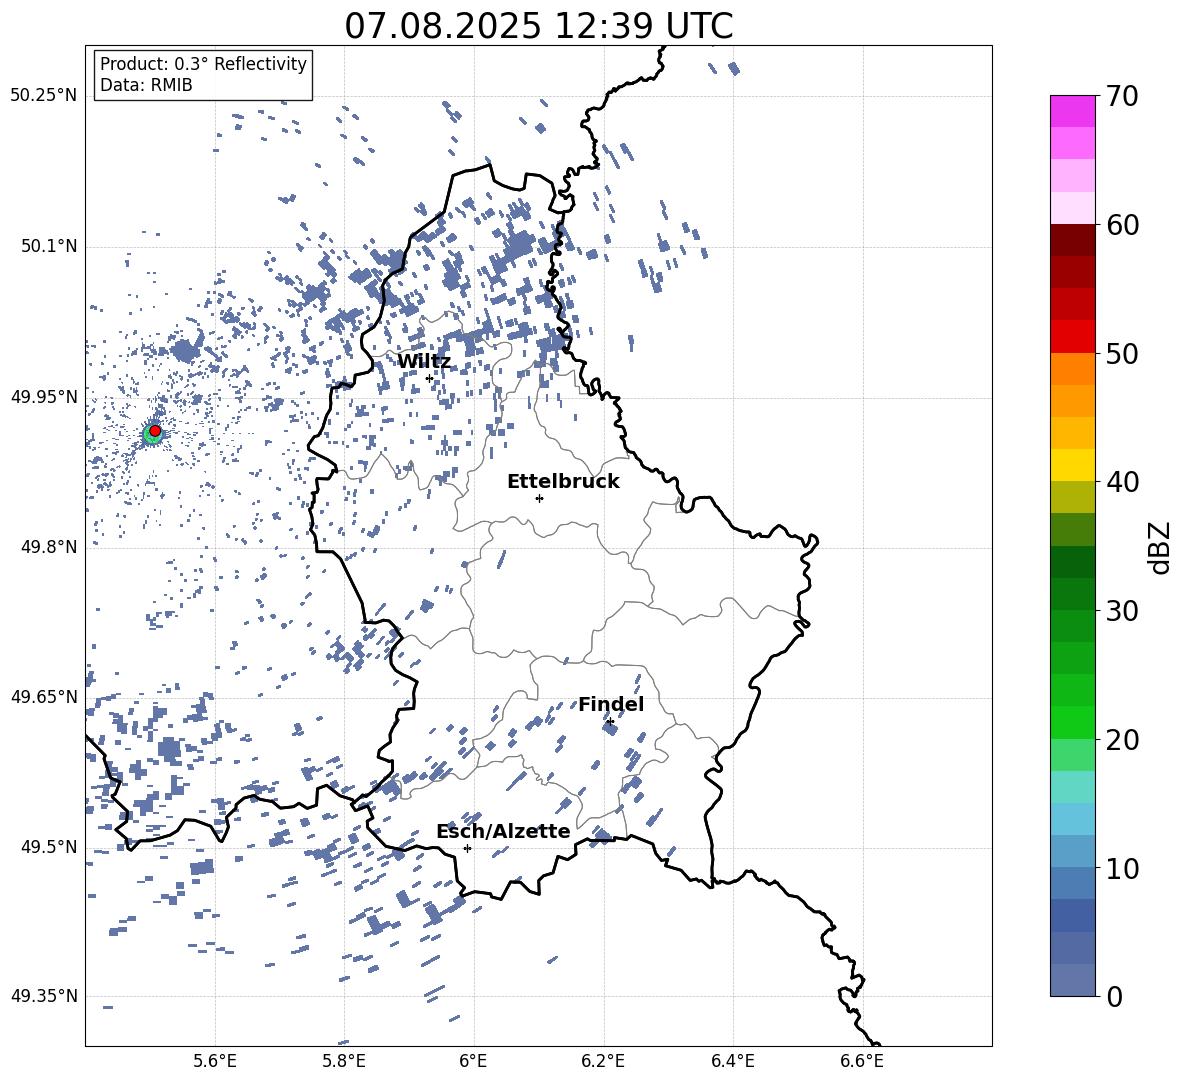Click the 49.8°N latitude label
This screenshot has height=1081, width=1184.
(49, 547)
